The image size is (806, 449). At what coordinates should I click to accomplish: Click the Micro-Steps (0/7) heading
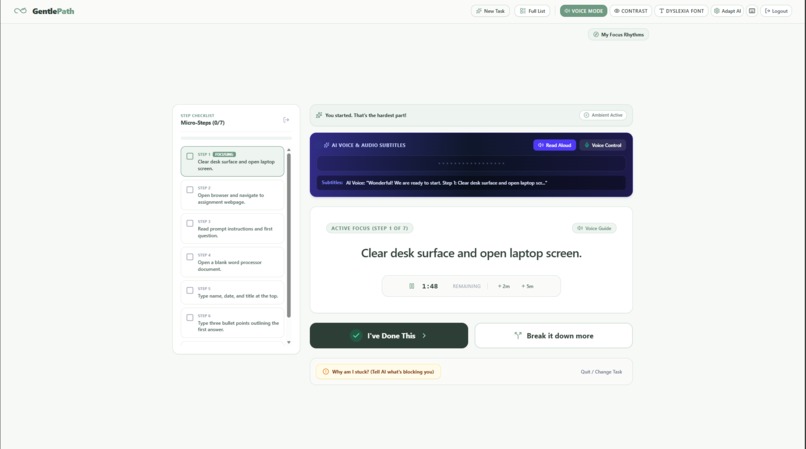(x=203, y=123)
